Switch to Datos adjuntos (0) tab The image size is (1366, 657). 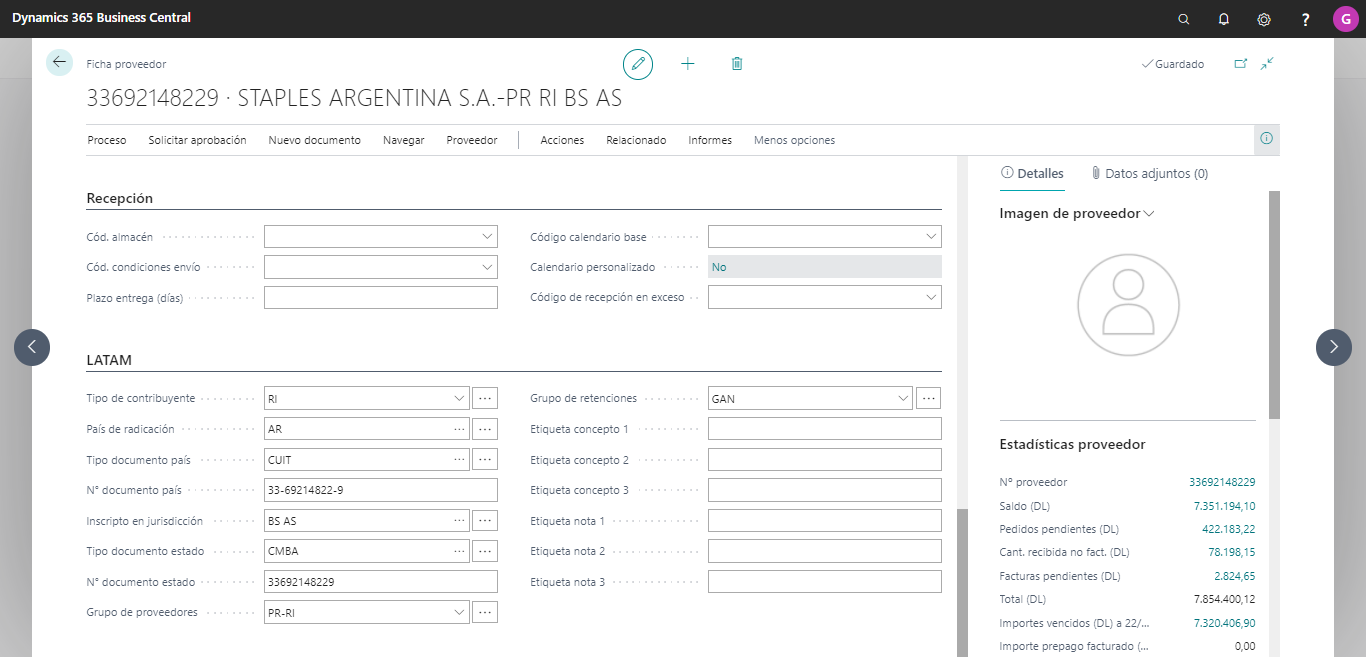click(x=1149, y=173)
